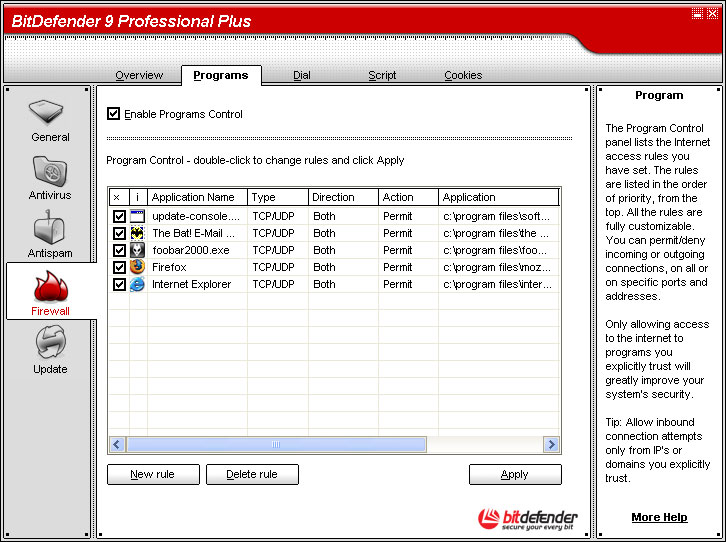
Task: Sort by Action column header
Action: (x=408, y=197)
